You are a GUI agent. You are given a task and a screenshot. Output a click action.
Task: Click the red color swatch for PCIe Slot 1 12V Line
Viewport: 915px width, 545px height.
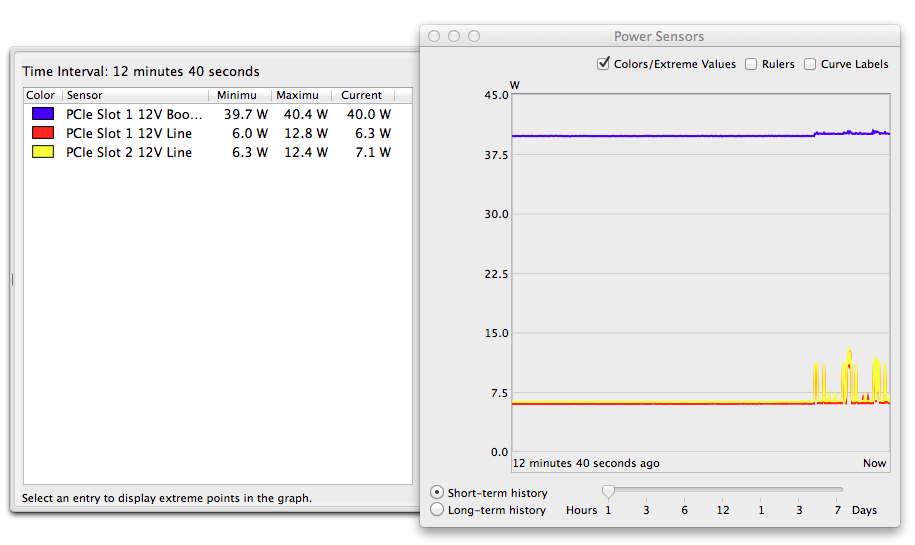[x=43, y=133]
